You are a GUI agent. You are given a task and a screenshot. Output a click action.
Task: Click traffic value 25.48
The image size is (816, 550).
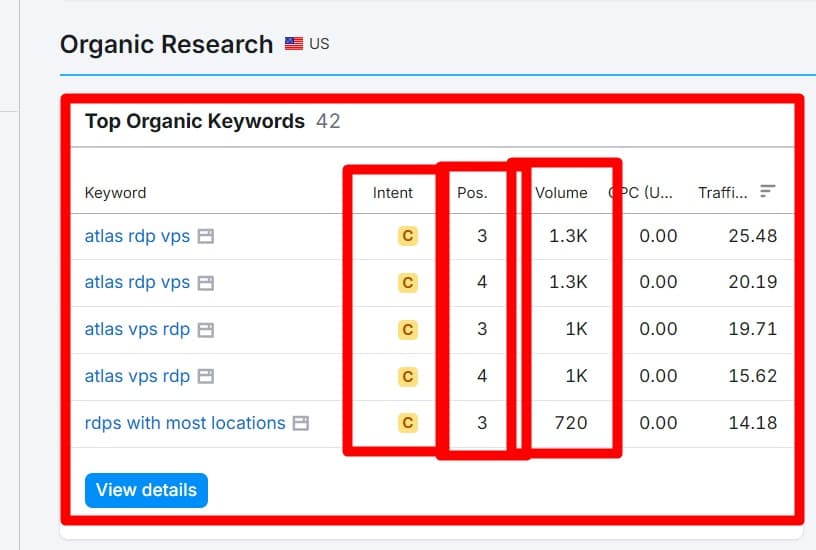tap(753, 236)
